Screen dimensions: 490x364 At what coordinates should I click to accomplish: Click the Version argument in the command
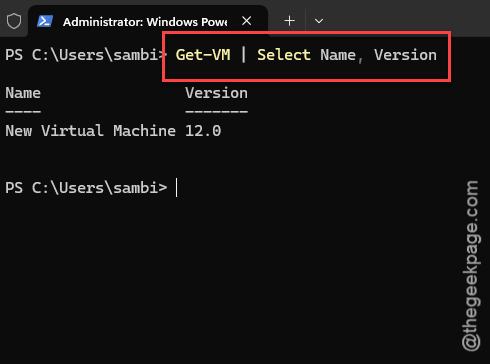tap(405, 55)
